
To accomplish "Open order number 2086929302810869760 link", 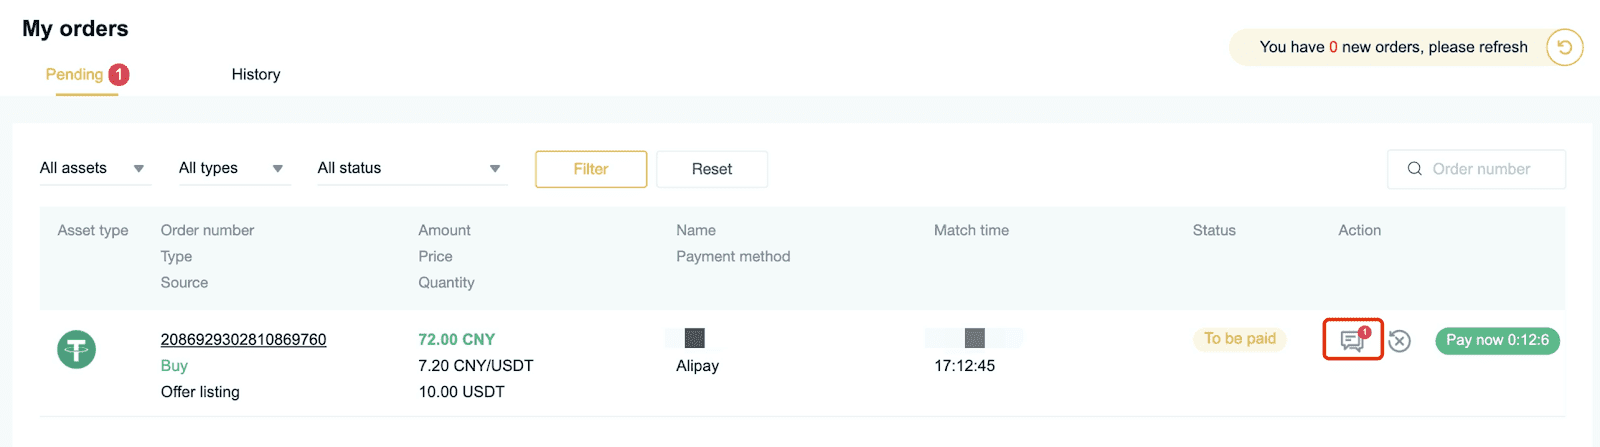I will pos(243,339).
